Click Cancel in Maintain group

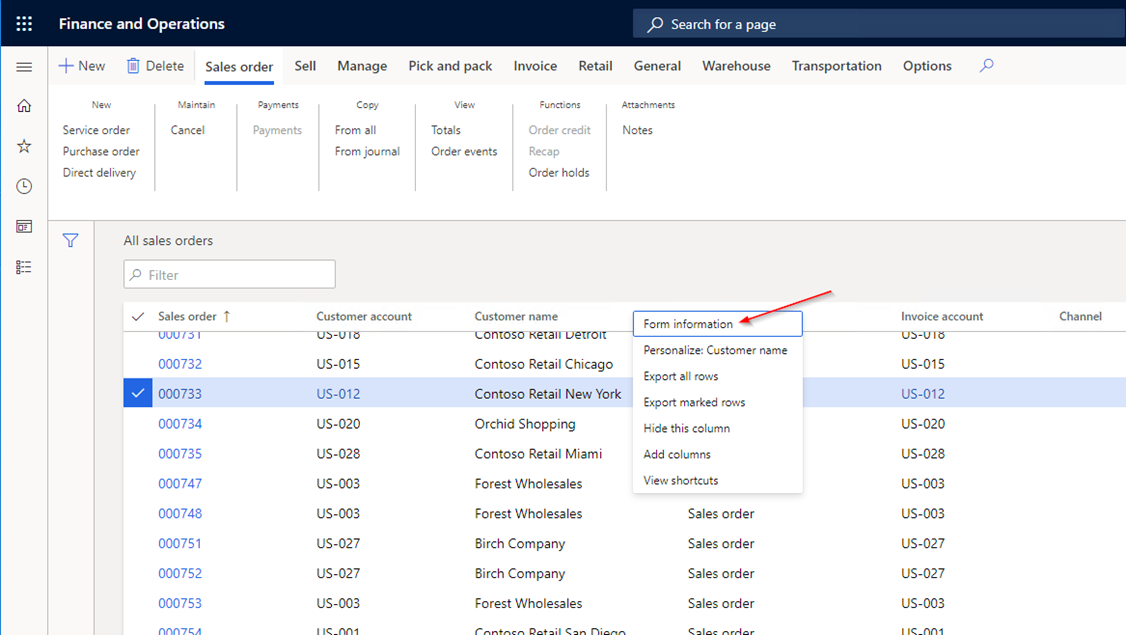click(x=187, y=130)
